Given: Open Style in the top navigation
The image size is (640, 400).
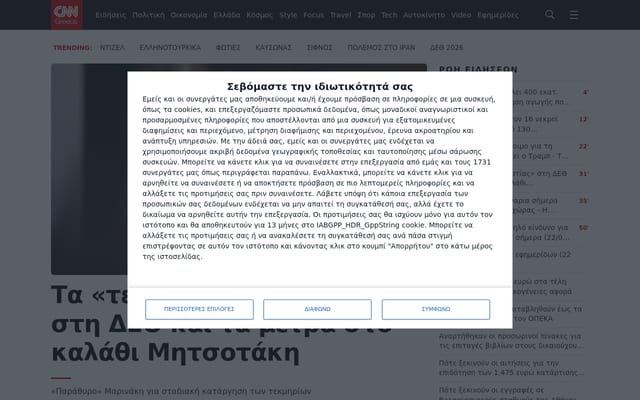Looking at the screenshot, I should [288, 15].
